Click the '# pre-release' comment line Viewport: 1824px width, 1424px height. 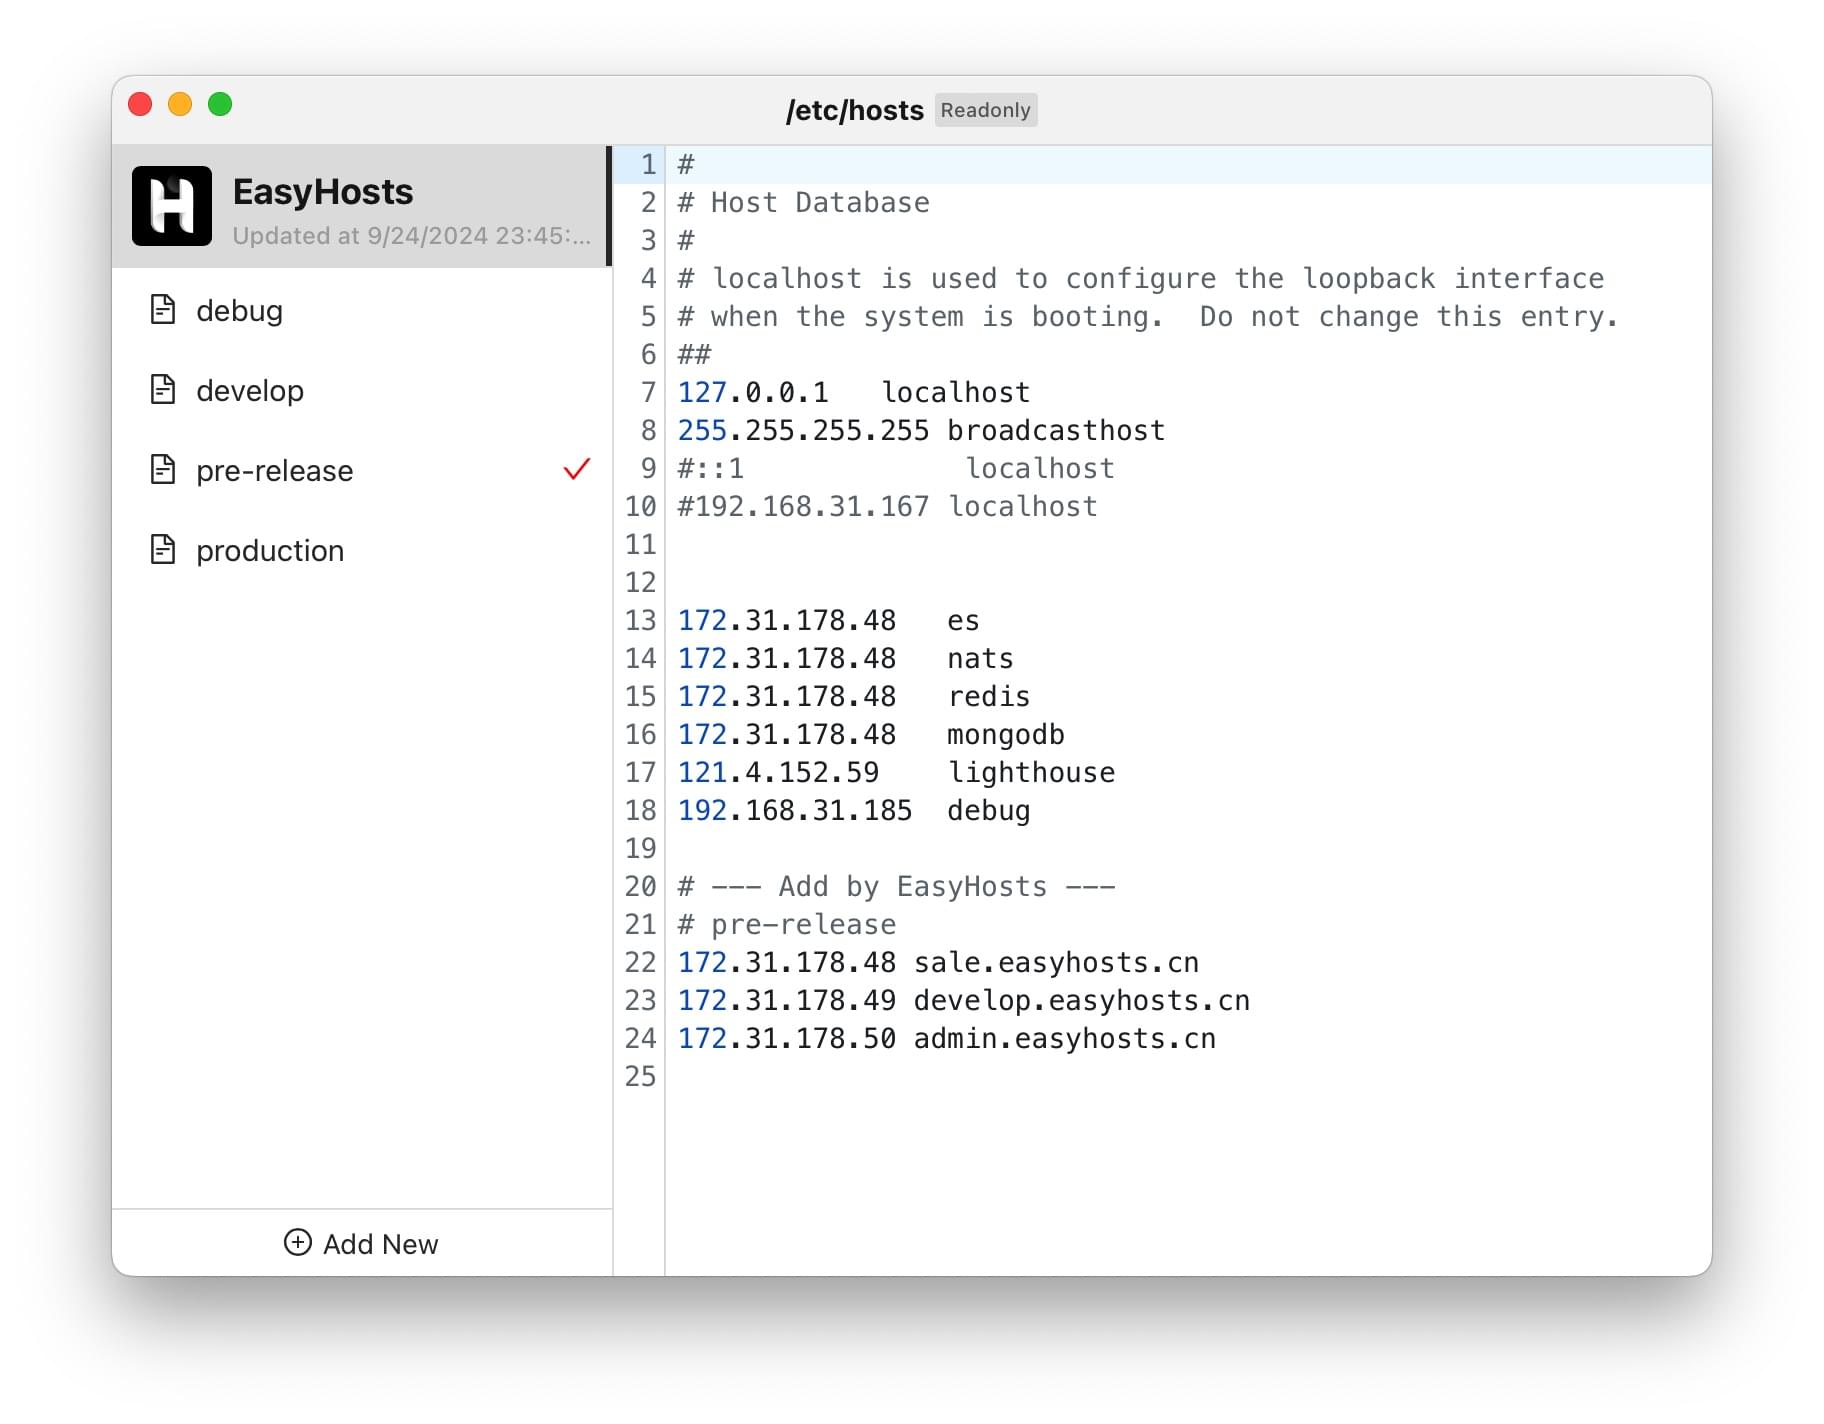coord(787,924)
